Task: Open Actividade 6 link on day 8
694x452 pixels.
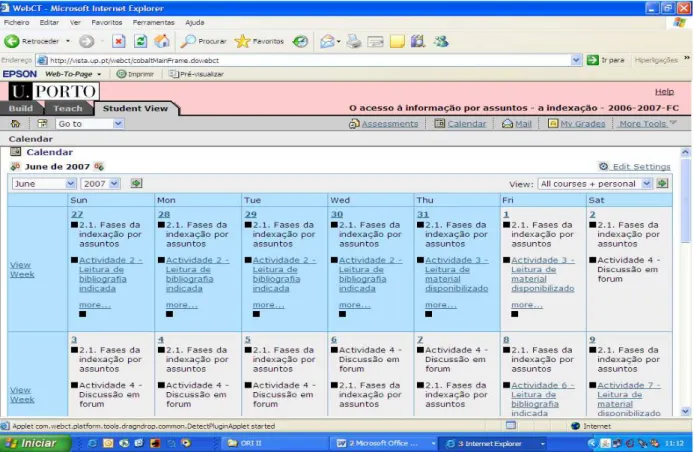Action: tap(542, 399)
